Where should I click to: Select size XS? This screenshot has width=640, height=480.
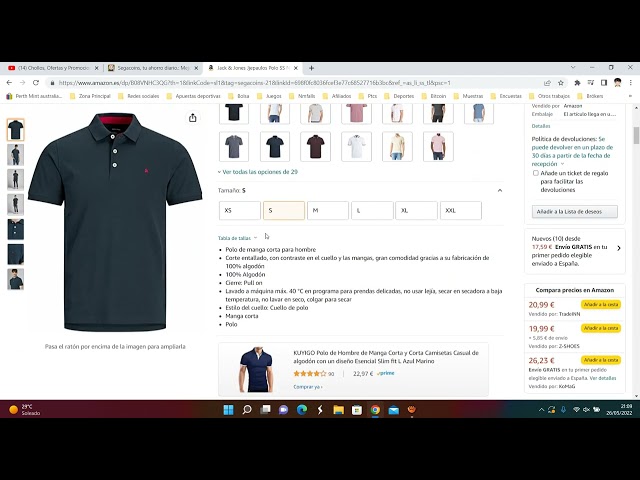240,211
